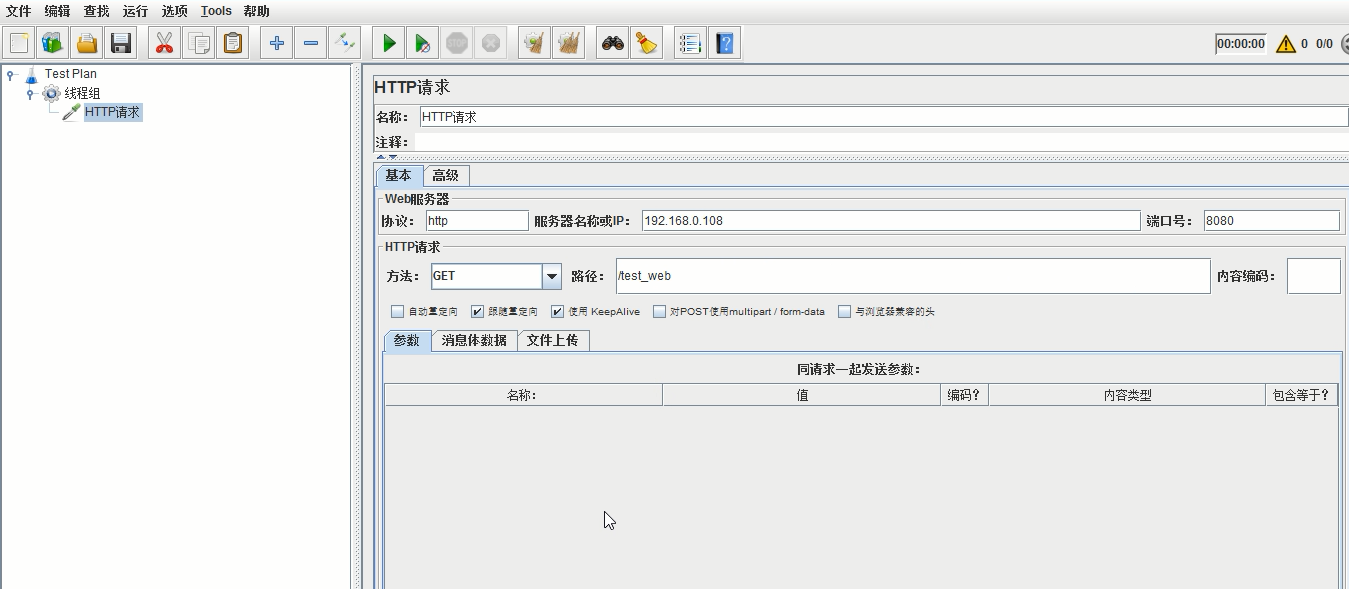Collapse the Test Plan tree node handle
This screenshot has height=589, width=1349.
point(11,74)
